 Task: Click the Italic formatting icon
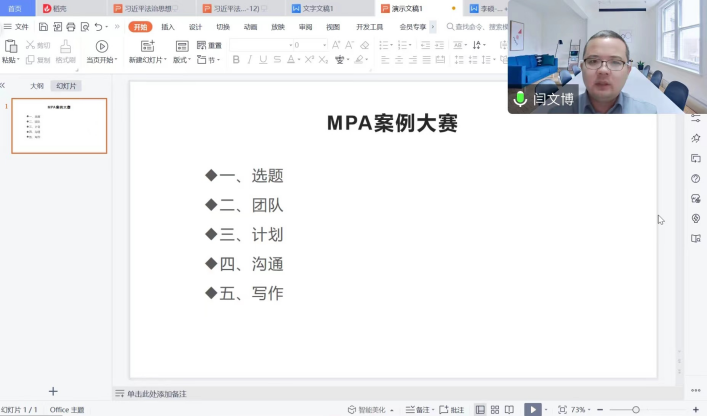click(x=251, y=60)
